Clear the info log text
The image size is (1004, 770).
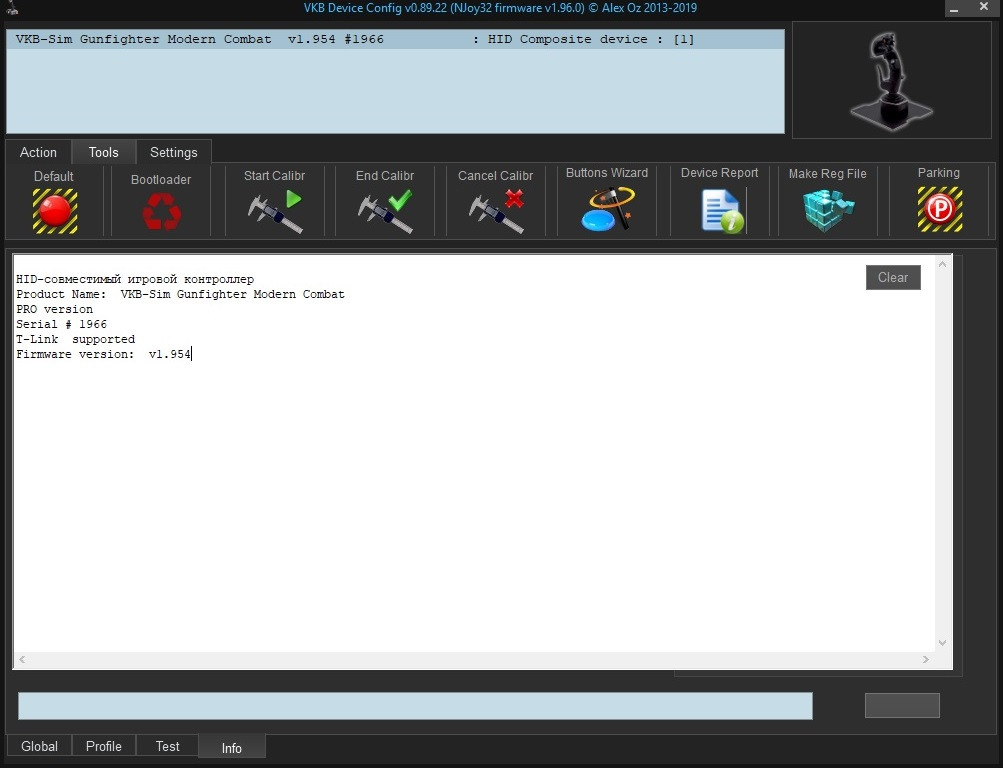pyautogui.click(x=893, y=277)
